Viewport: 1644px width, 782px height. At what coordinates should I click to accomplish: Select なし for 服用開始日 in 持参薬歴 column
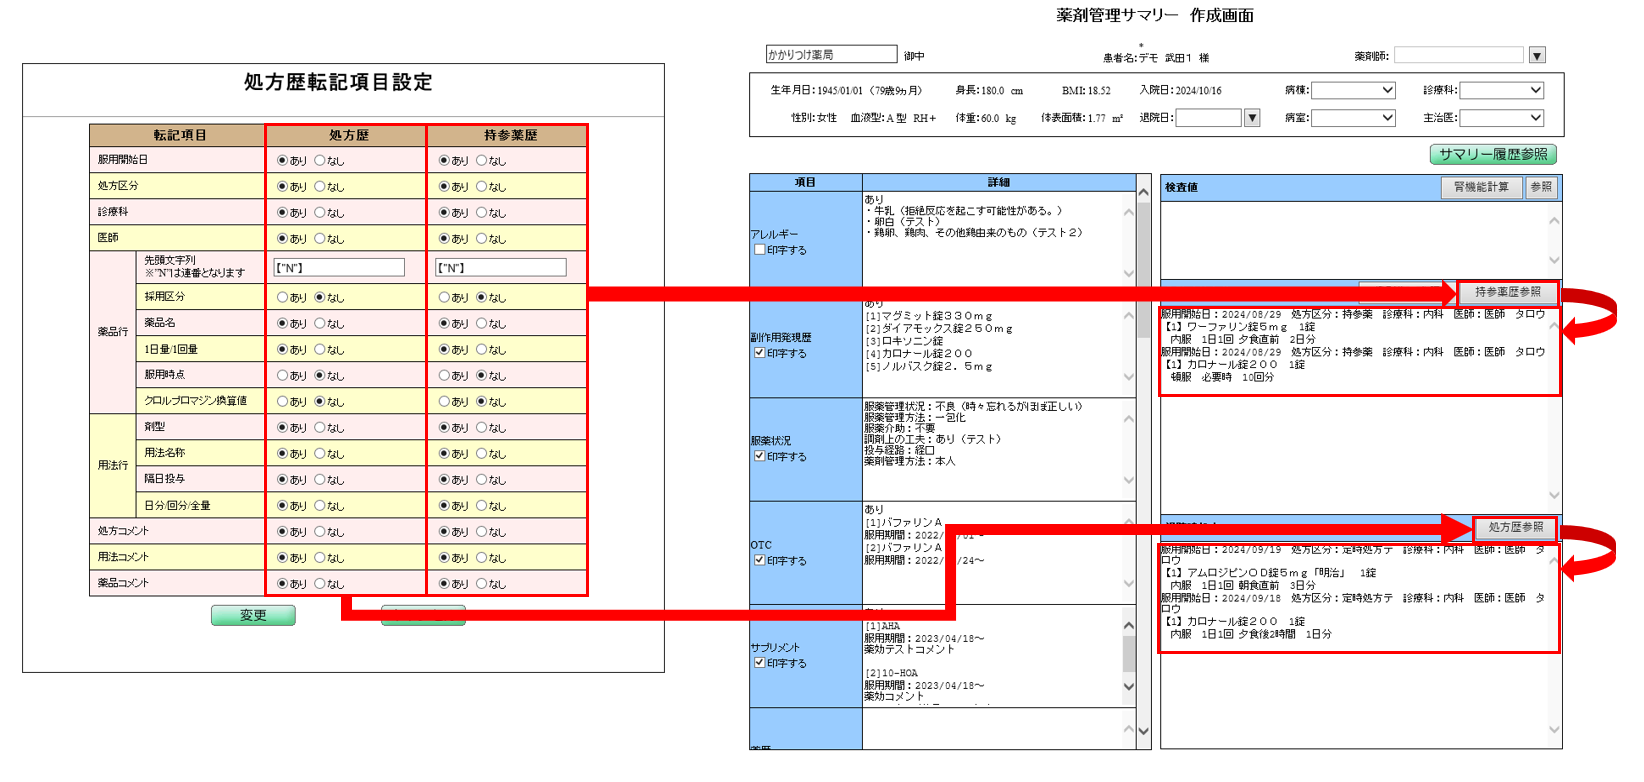click(x=482, y=160)
